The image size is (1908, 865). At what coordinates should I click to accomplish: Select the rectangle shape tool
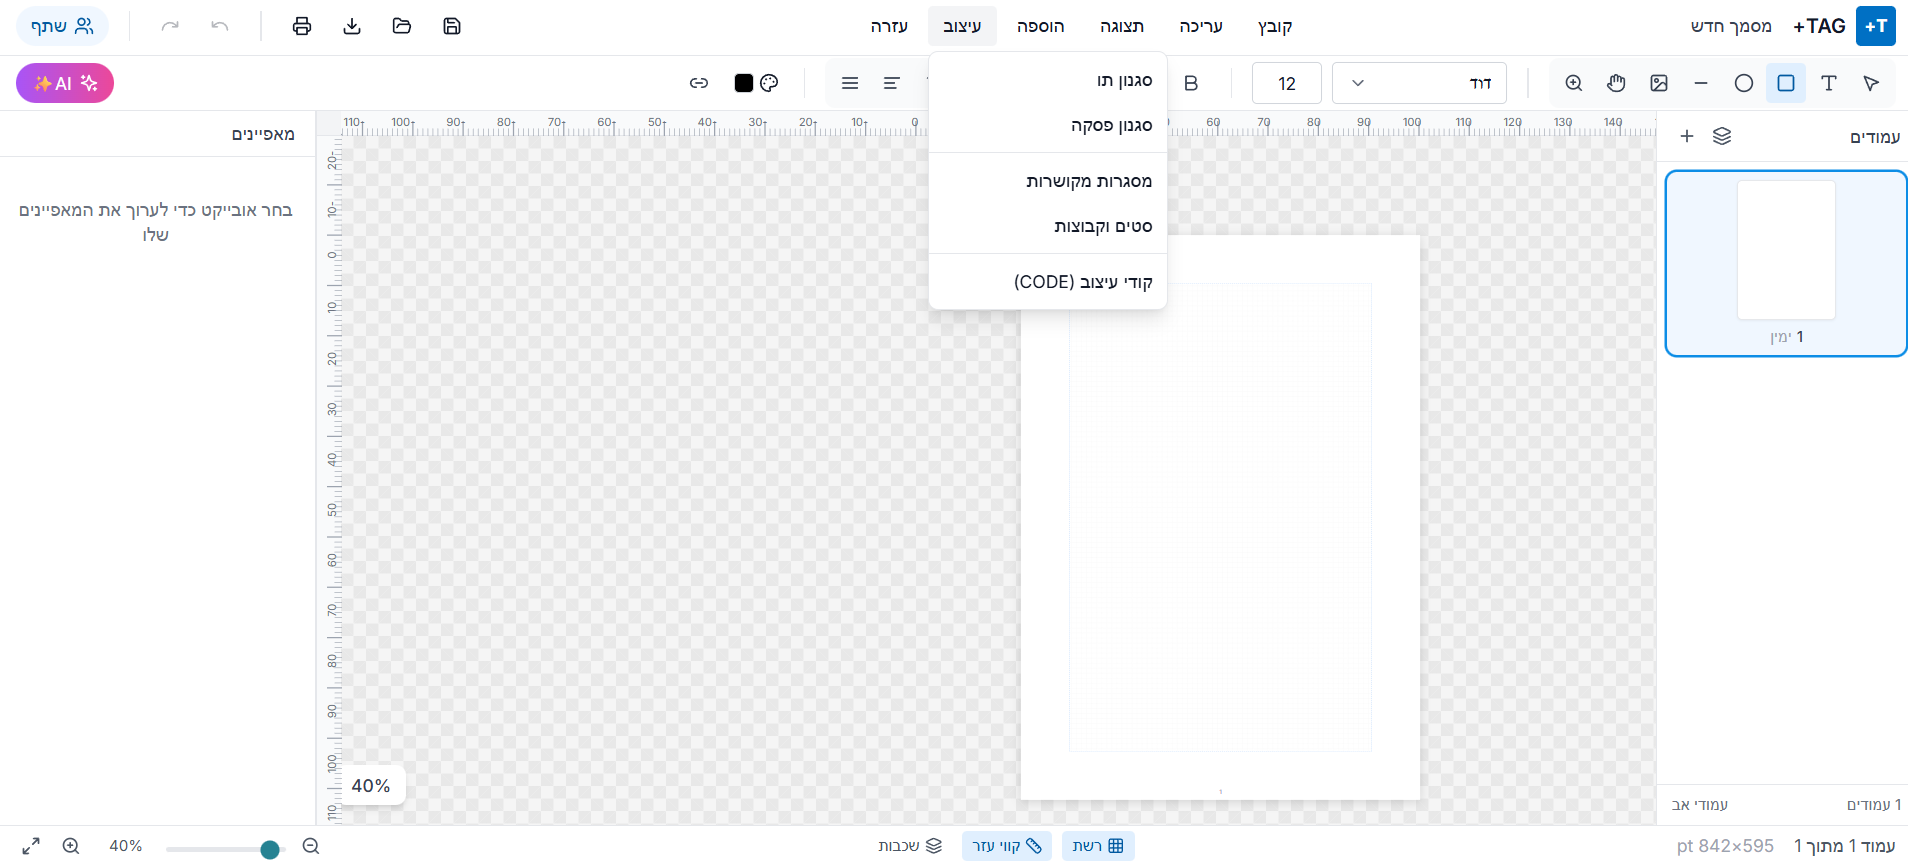coord(1786,83)
